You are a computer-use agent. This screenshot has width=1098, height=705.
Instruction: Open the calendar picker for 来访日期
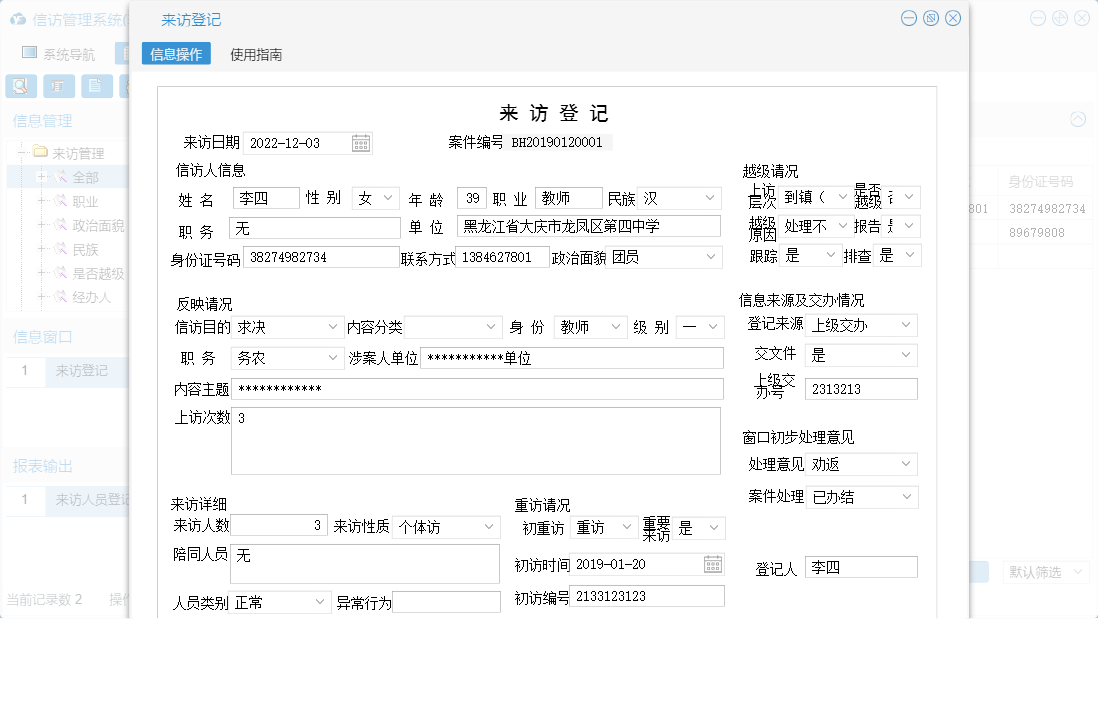(x=360, y=142)
